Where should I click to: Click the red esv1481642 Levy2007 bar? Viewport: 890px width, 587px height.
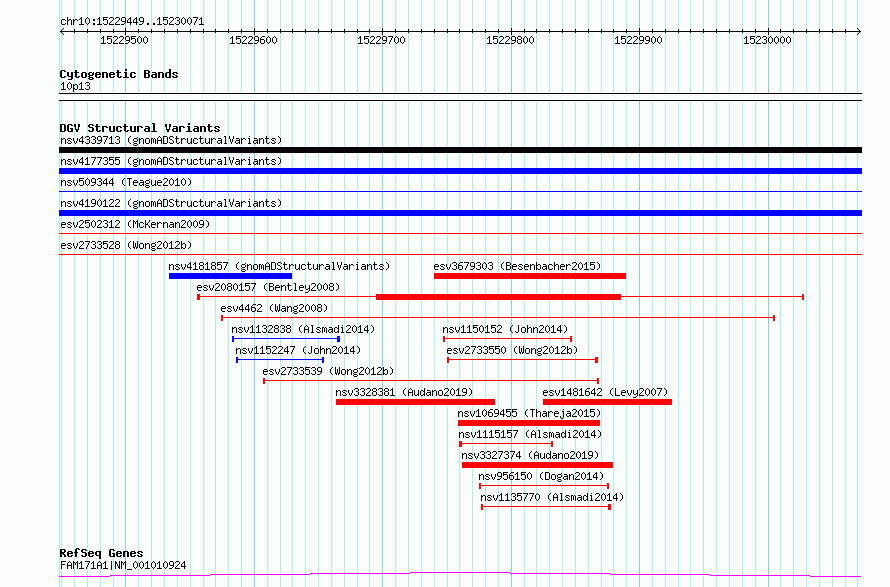(607, 402)
